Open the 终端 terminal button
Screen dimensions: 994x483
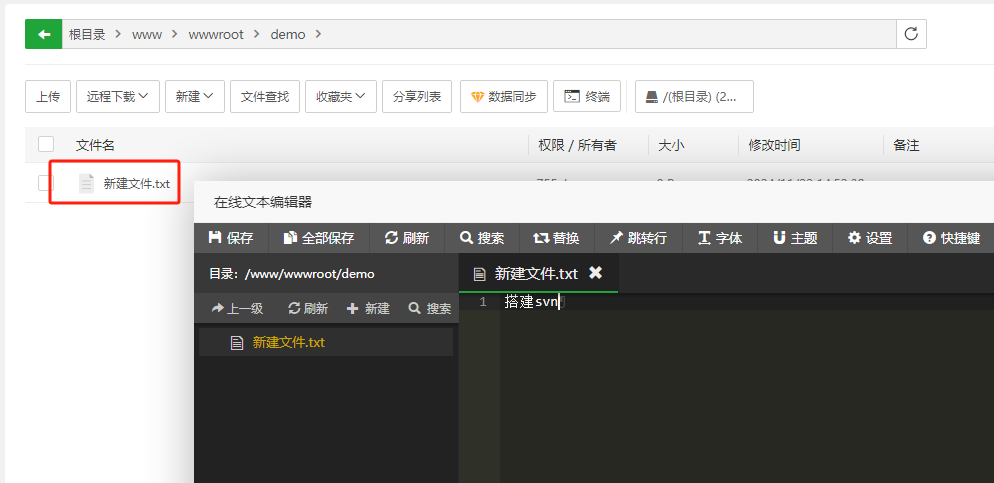tap(587, 97)
